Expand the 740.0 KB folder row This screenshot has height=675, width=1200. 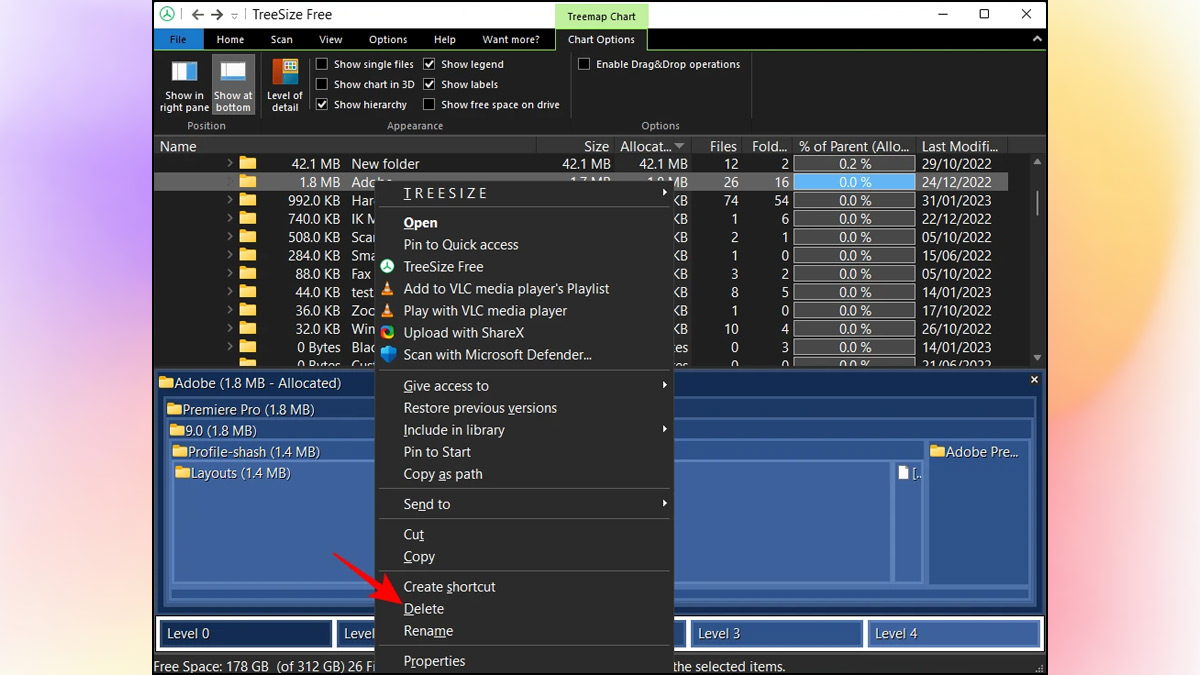click(229, 218)
